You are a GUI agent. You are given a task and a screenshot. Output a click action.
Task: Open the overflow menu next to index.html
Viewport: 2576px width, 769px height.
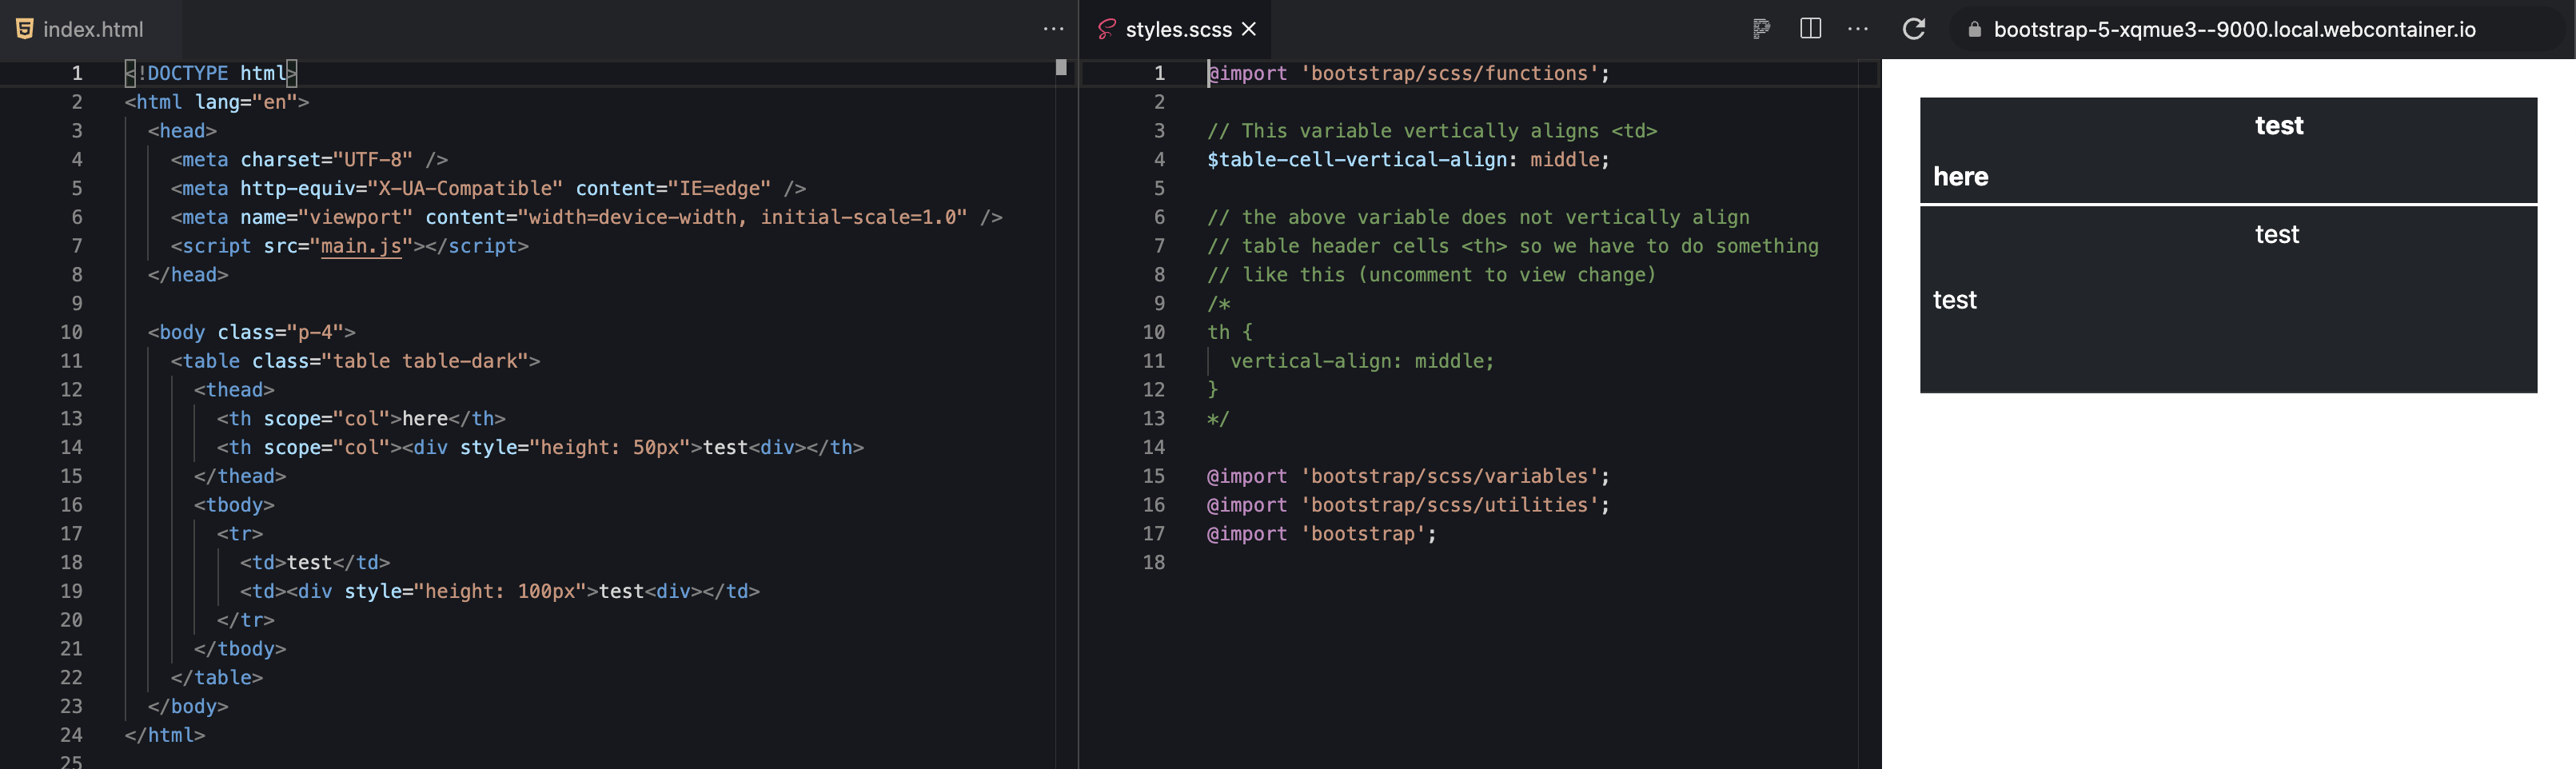tap(1053, 29)
